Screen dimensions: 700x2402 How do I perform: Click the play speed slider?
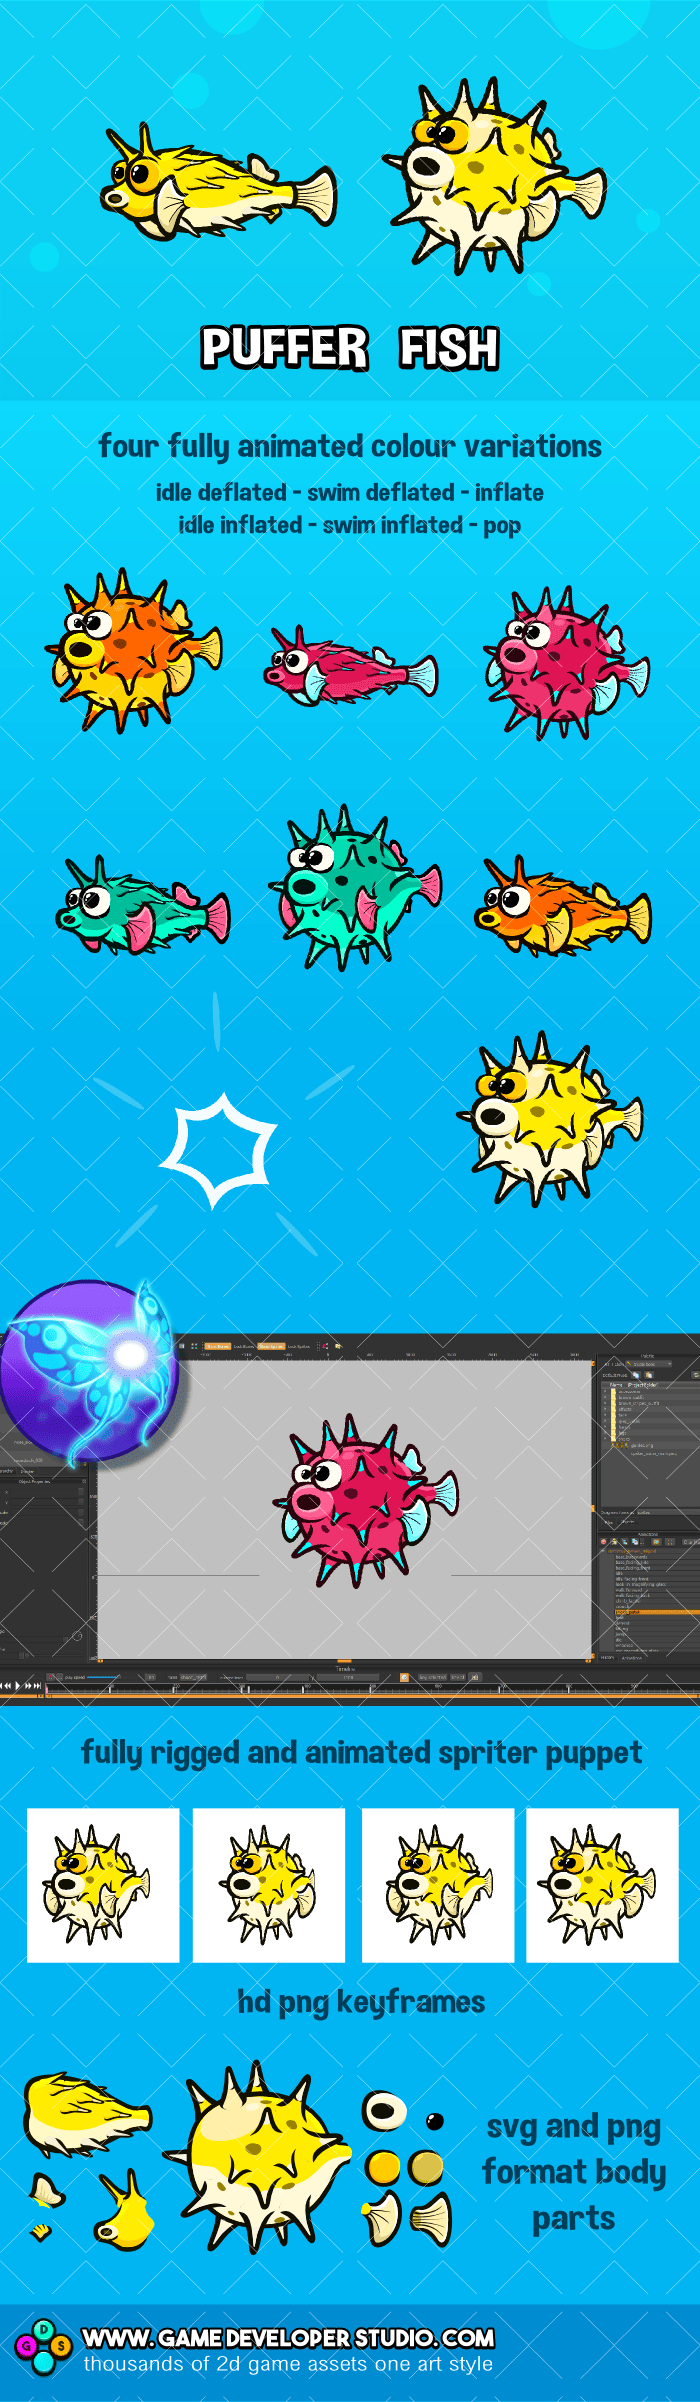tap(102, 1677)
